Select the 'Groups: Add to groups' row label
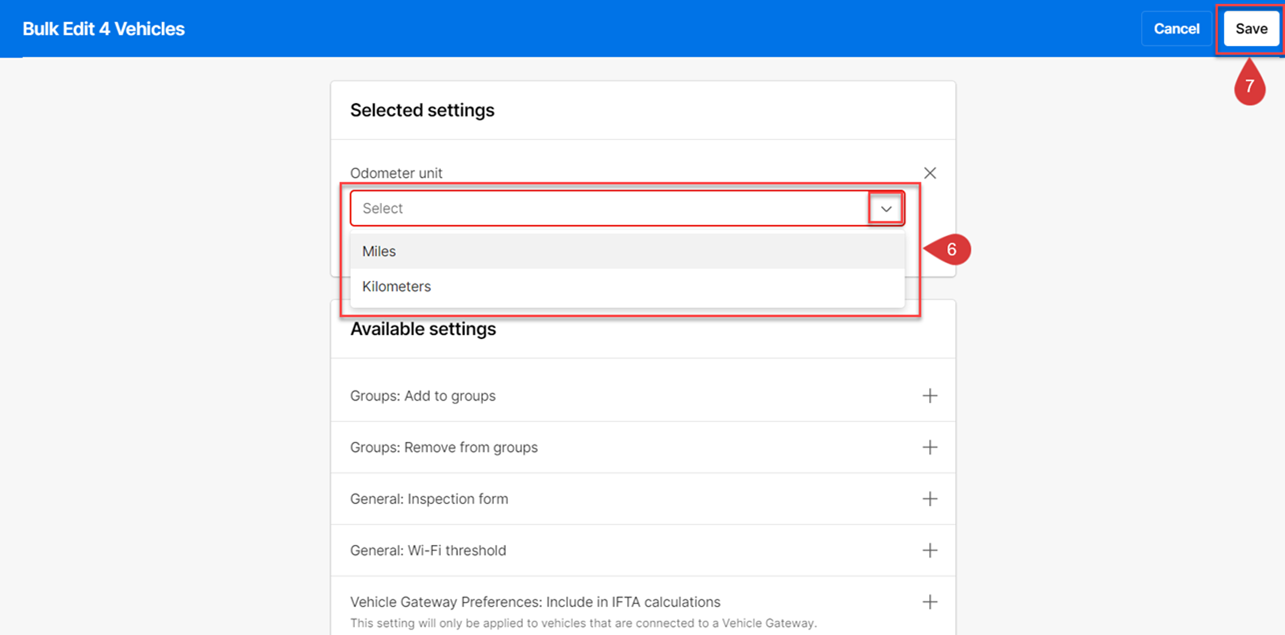 point(423,396)
